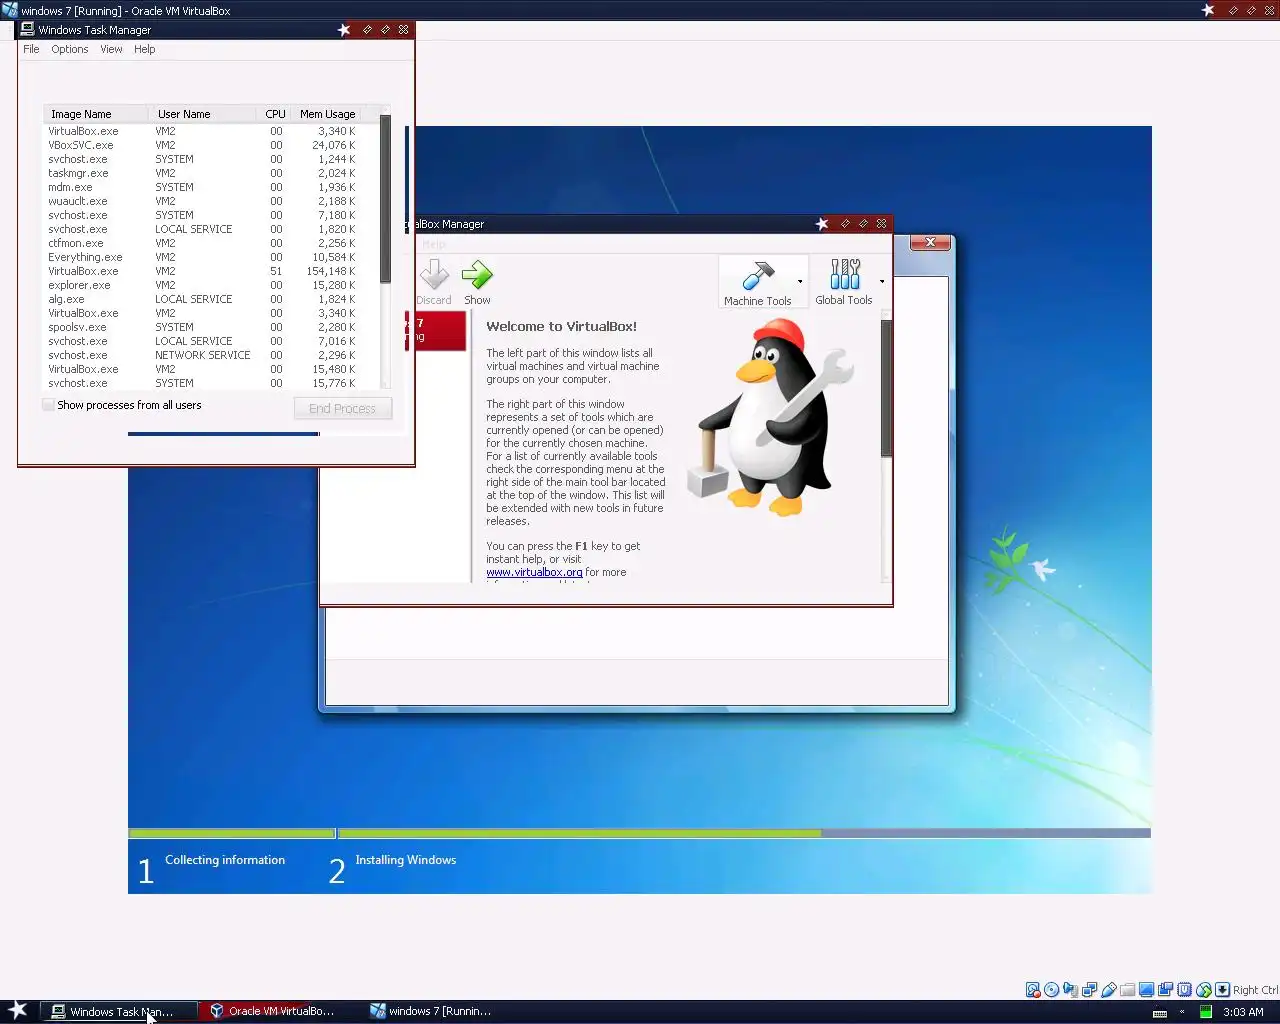Click the star icon in VirtualBox Manager title bar
1280x1024 pixels.
point(822,224)
